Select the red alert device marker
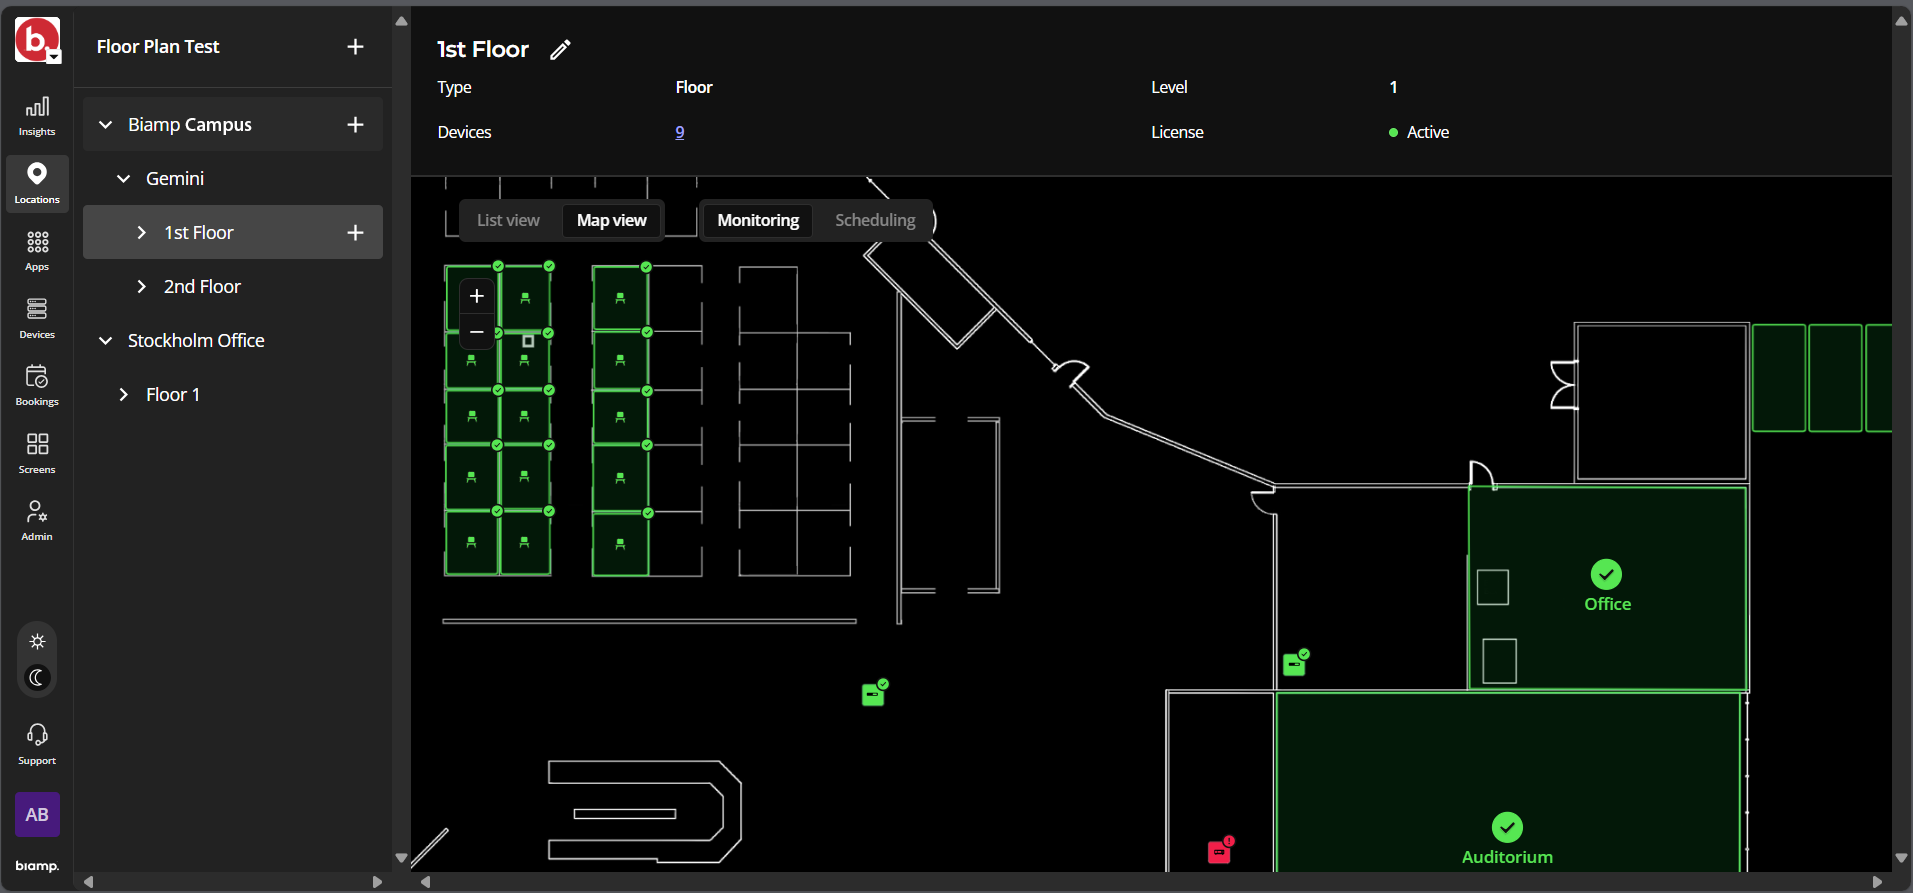 1220,850
